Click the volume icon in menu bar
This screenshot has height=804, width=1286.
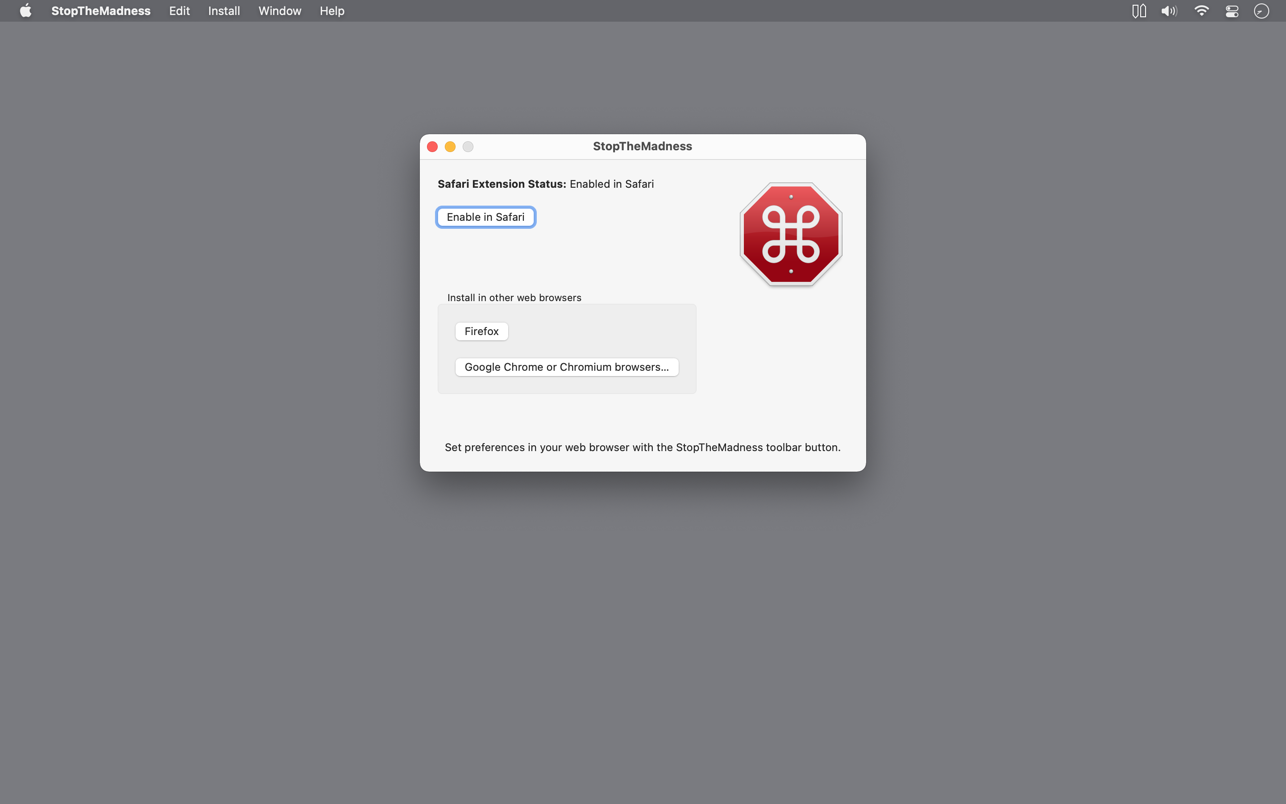[1168, 11]
